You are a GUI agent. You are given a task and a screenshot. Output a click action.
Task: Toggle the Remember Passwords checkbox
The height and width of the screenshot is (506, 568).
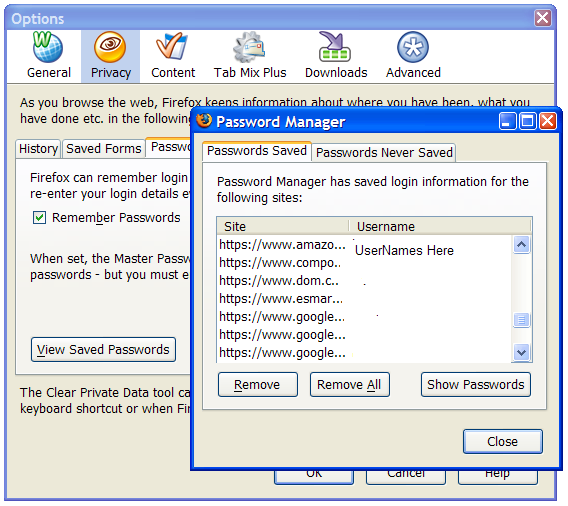pos(39,218)
